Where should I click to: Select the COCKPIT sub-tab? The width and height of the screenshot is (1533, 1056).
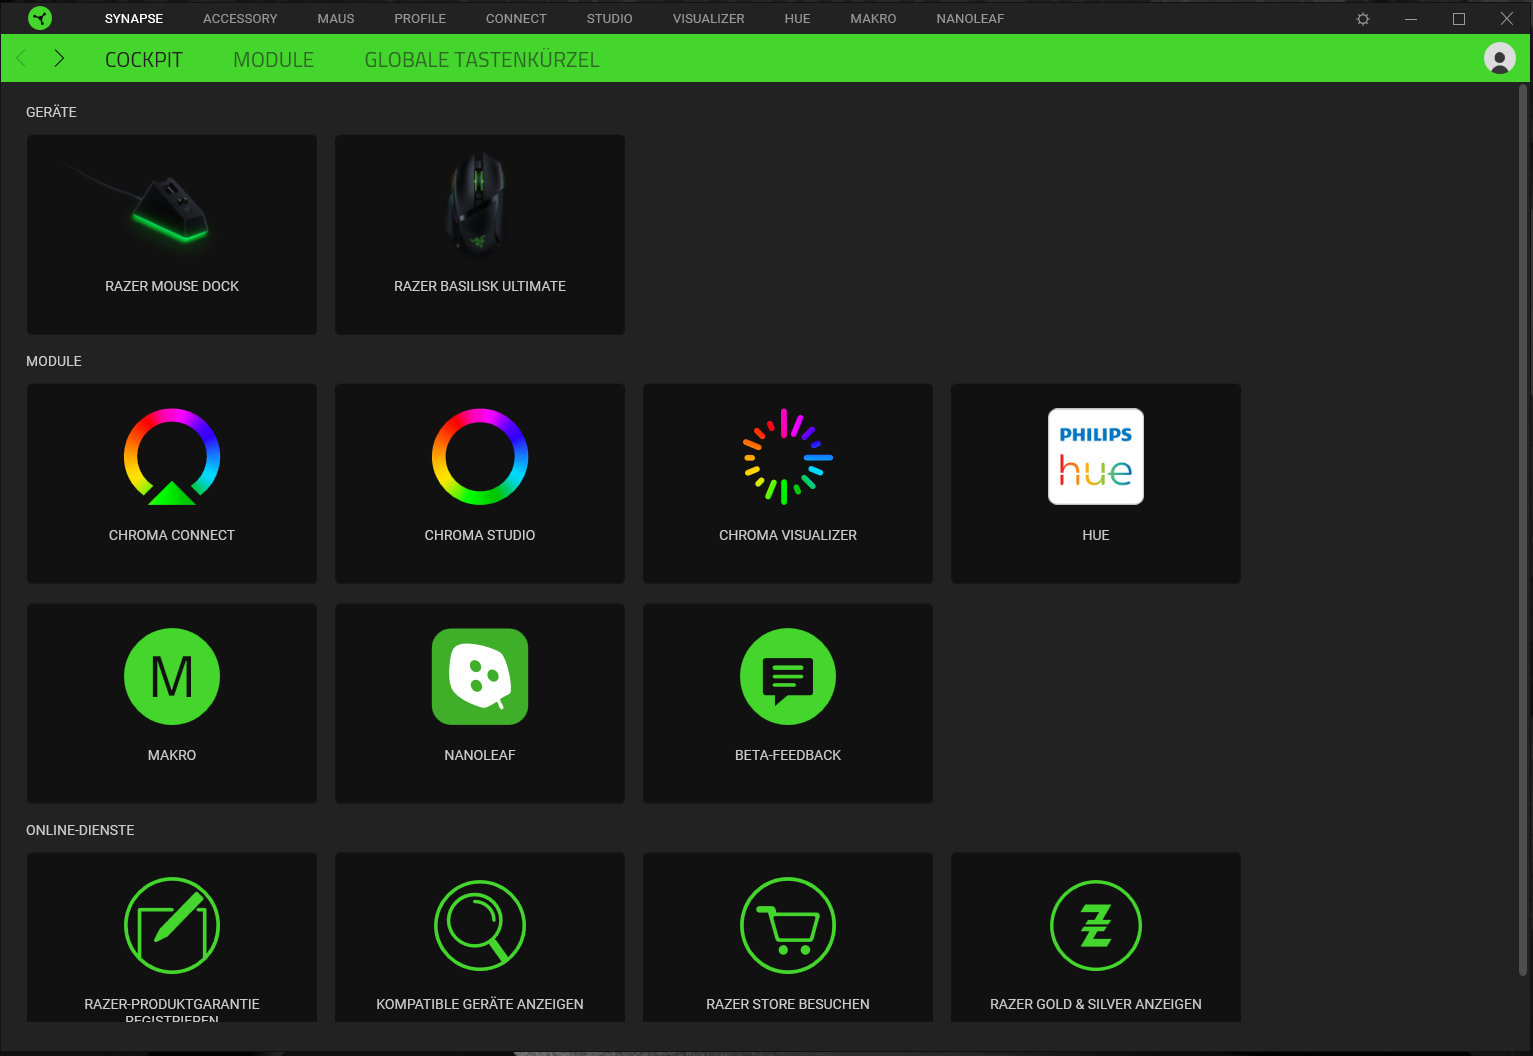coord(144,60)
